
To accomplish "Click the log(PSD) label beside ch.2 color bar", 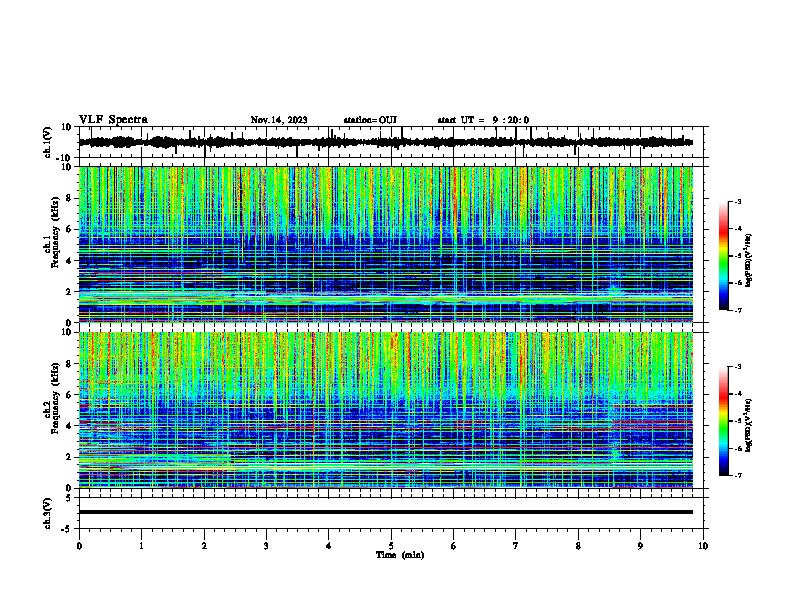I will pos(749,426).
